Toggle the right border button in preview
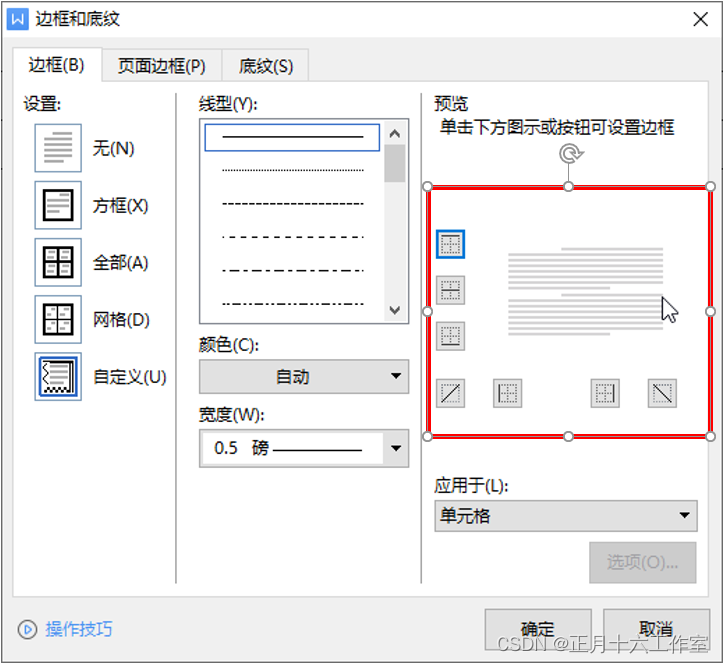 tap(605, 393)
